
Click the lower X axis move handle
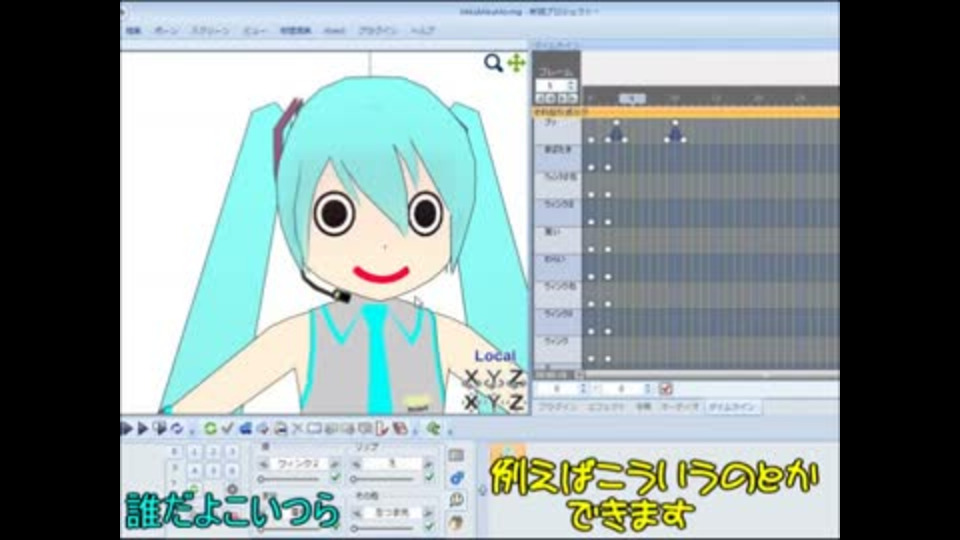[x=471, y=402]
